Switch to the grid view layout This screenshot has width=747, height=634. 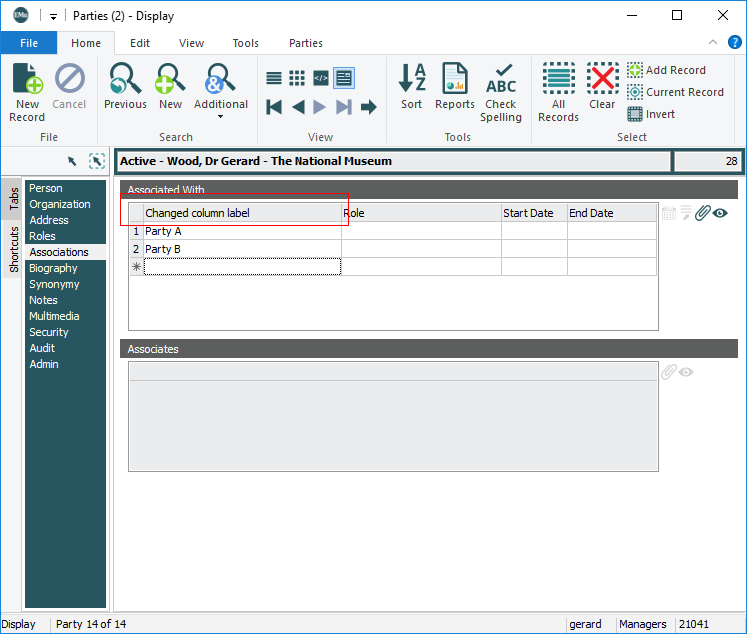297,78
